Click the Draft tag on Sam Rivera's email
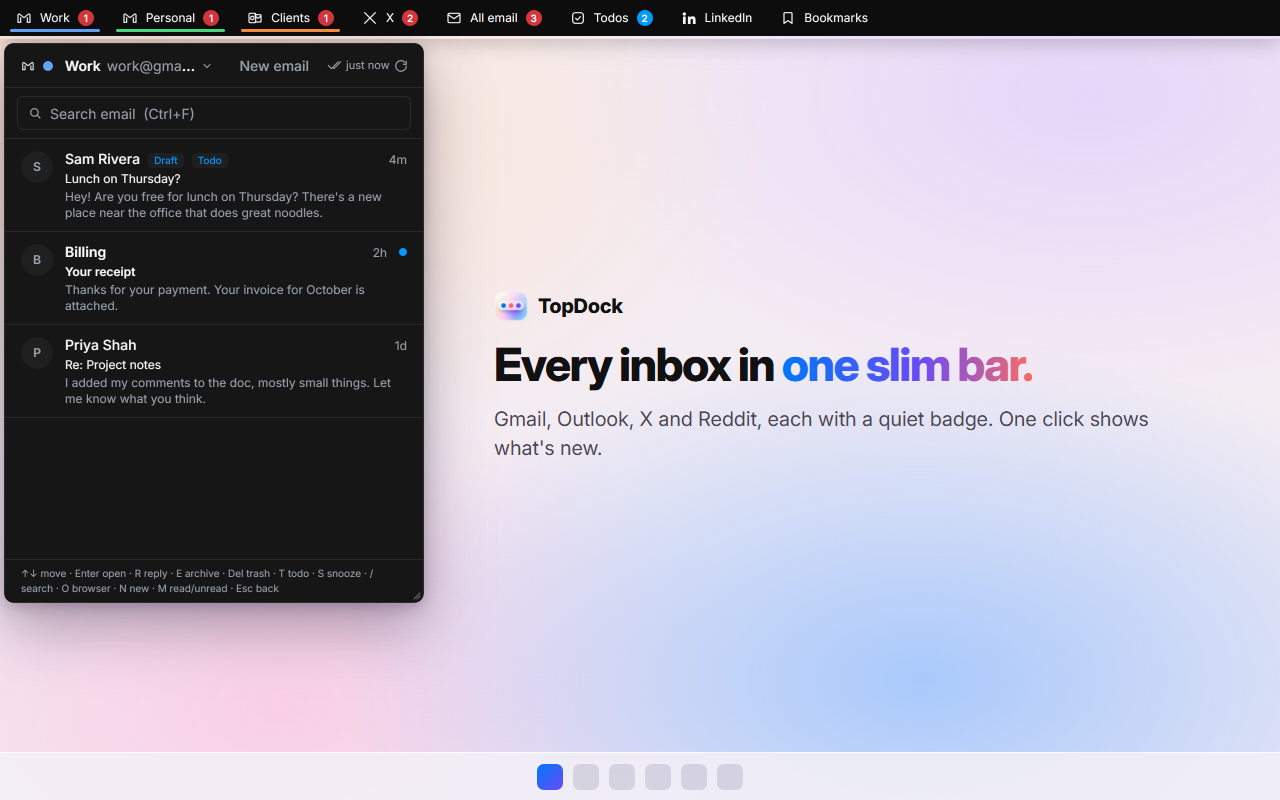This screenshot has height=800, width=1280. tap(166, 160)
